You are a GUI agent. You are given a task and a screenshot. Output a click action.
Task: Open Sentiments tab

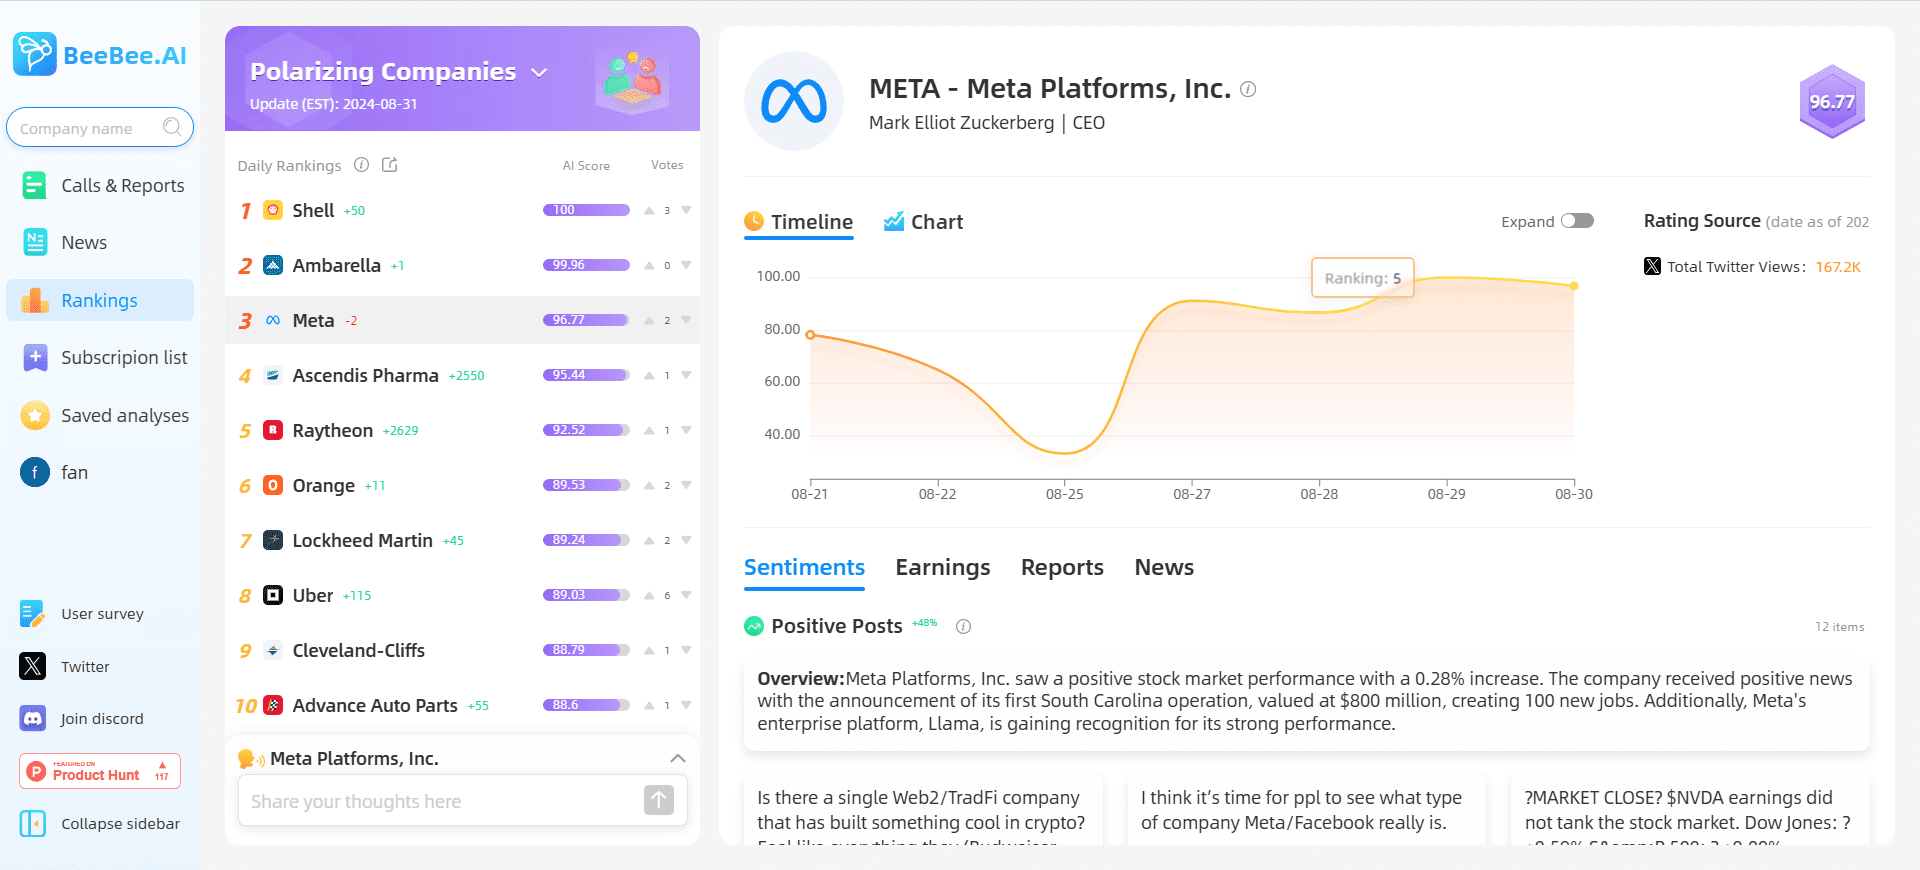pos(804,567)
